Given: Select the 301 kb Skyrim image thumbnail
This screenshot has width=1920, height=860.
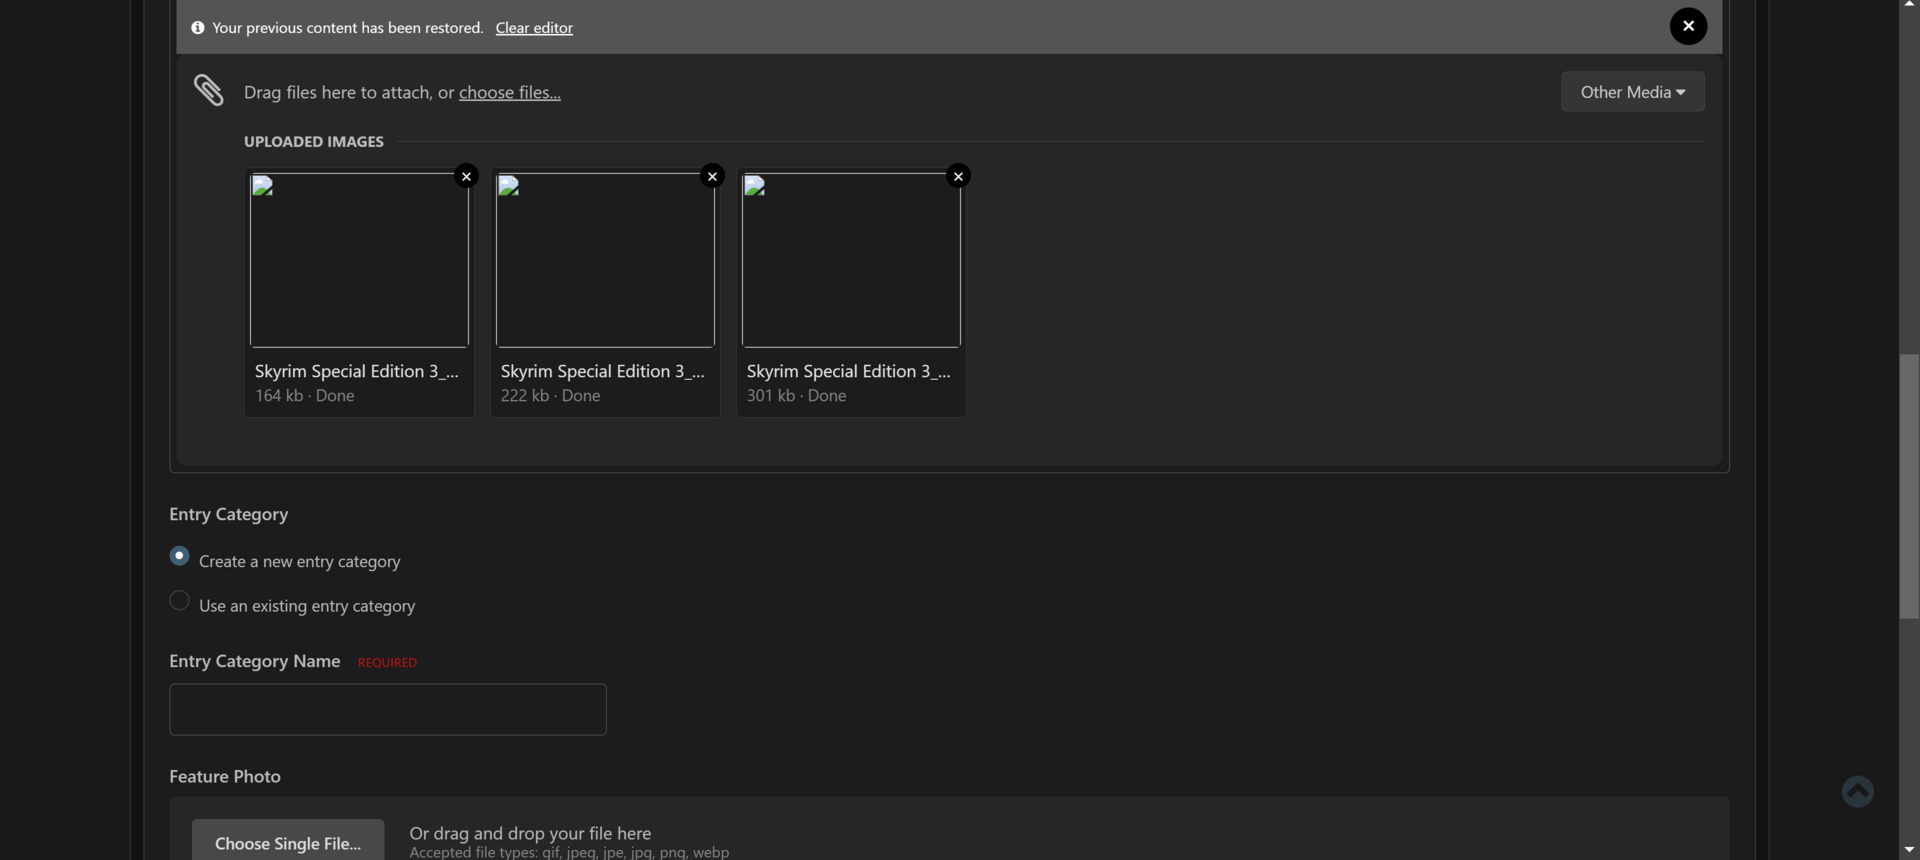Looking at the screenshot, I should pyautogui.click(x=851, y=260).
